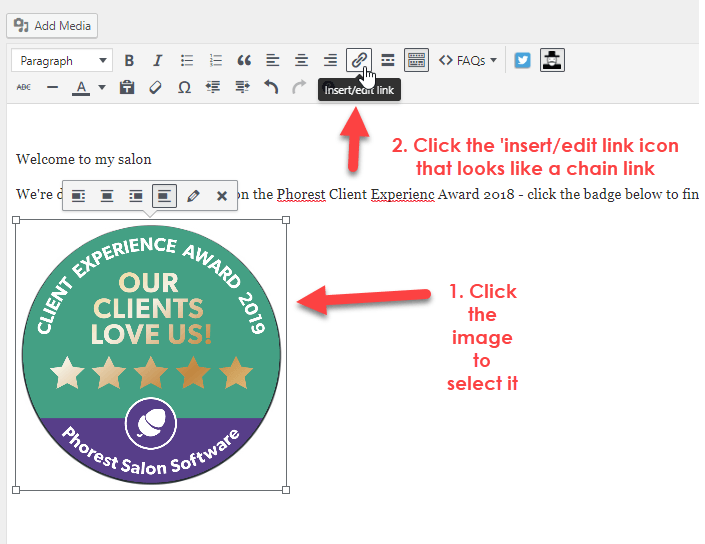
Task: Align text left in main toolbar
Action: coord(272,60)
